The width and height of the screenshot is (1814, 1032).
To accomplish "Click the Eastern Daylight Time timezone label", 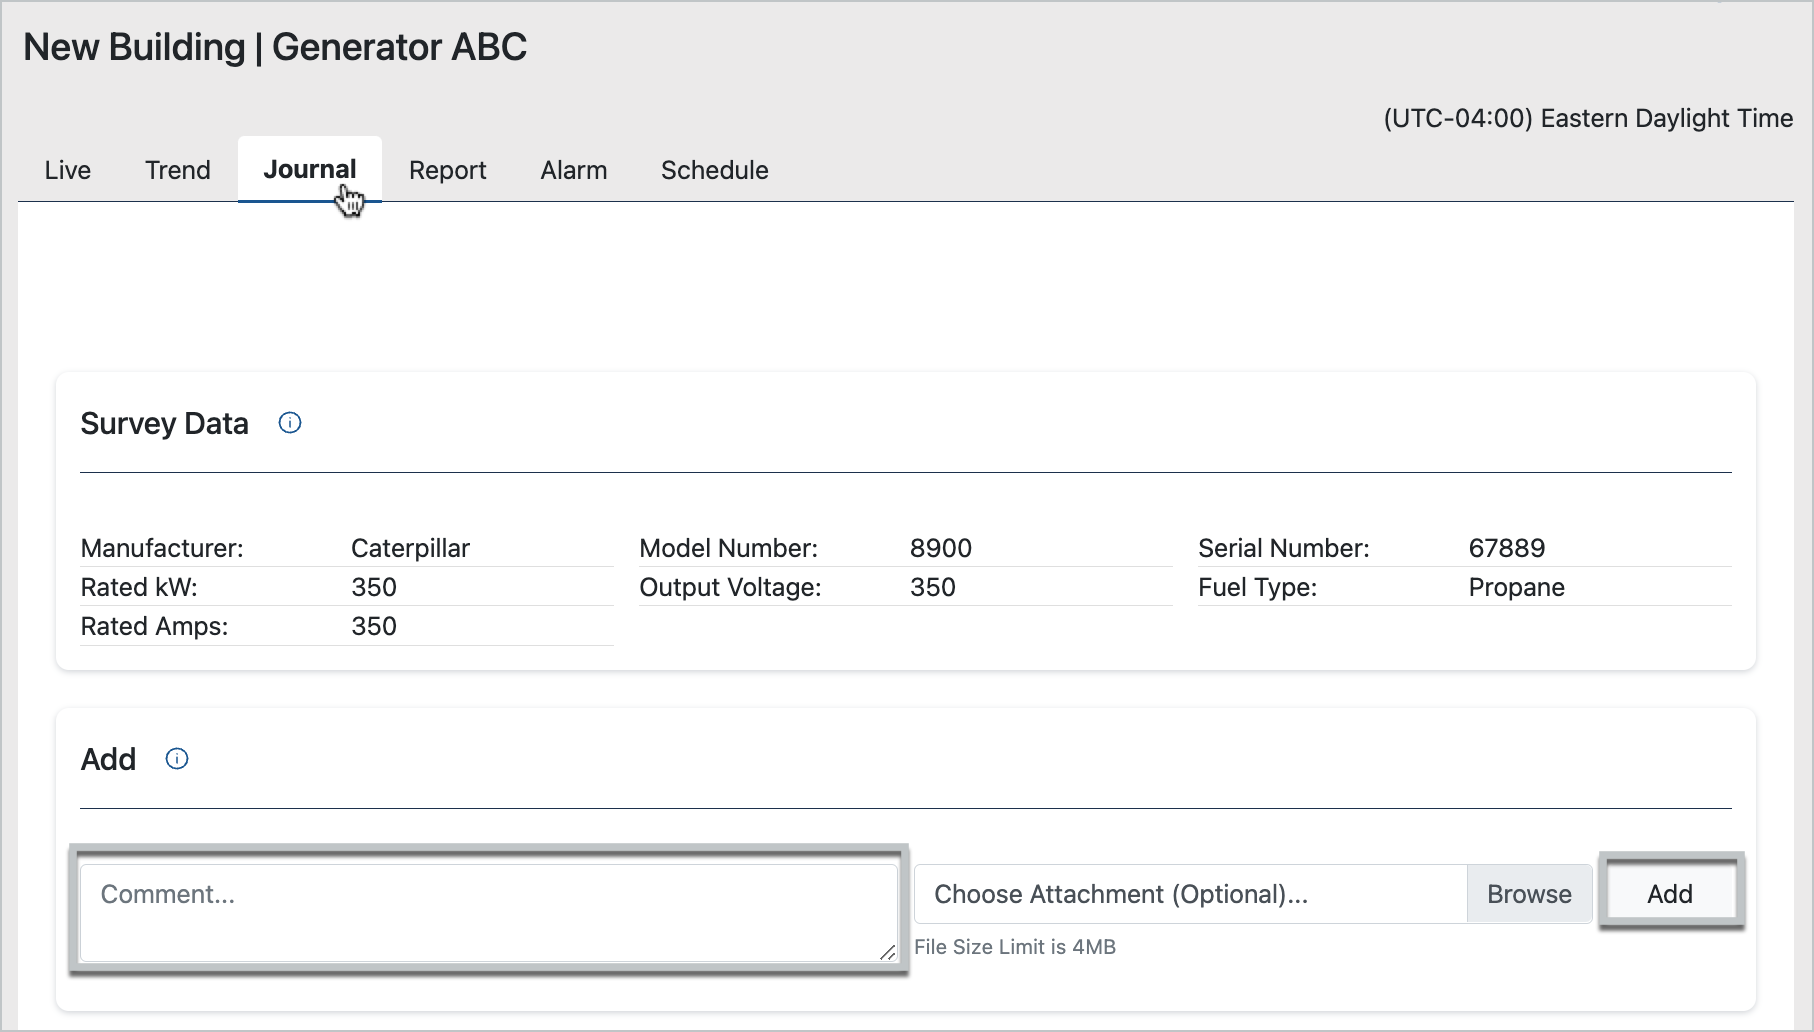I will 1588,118.
